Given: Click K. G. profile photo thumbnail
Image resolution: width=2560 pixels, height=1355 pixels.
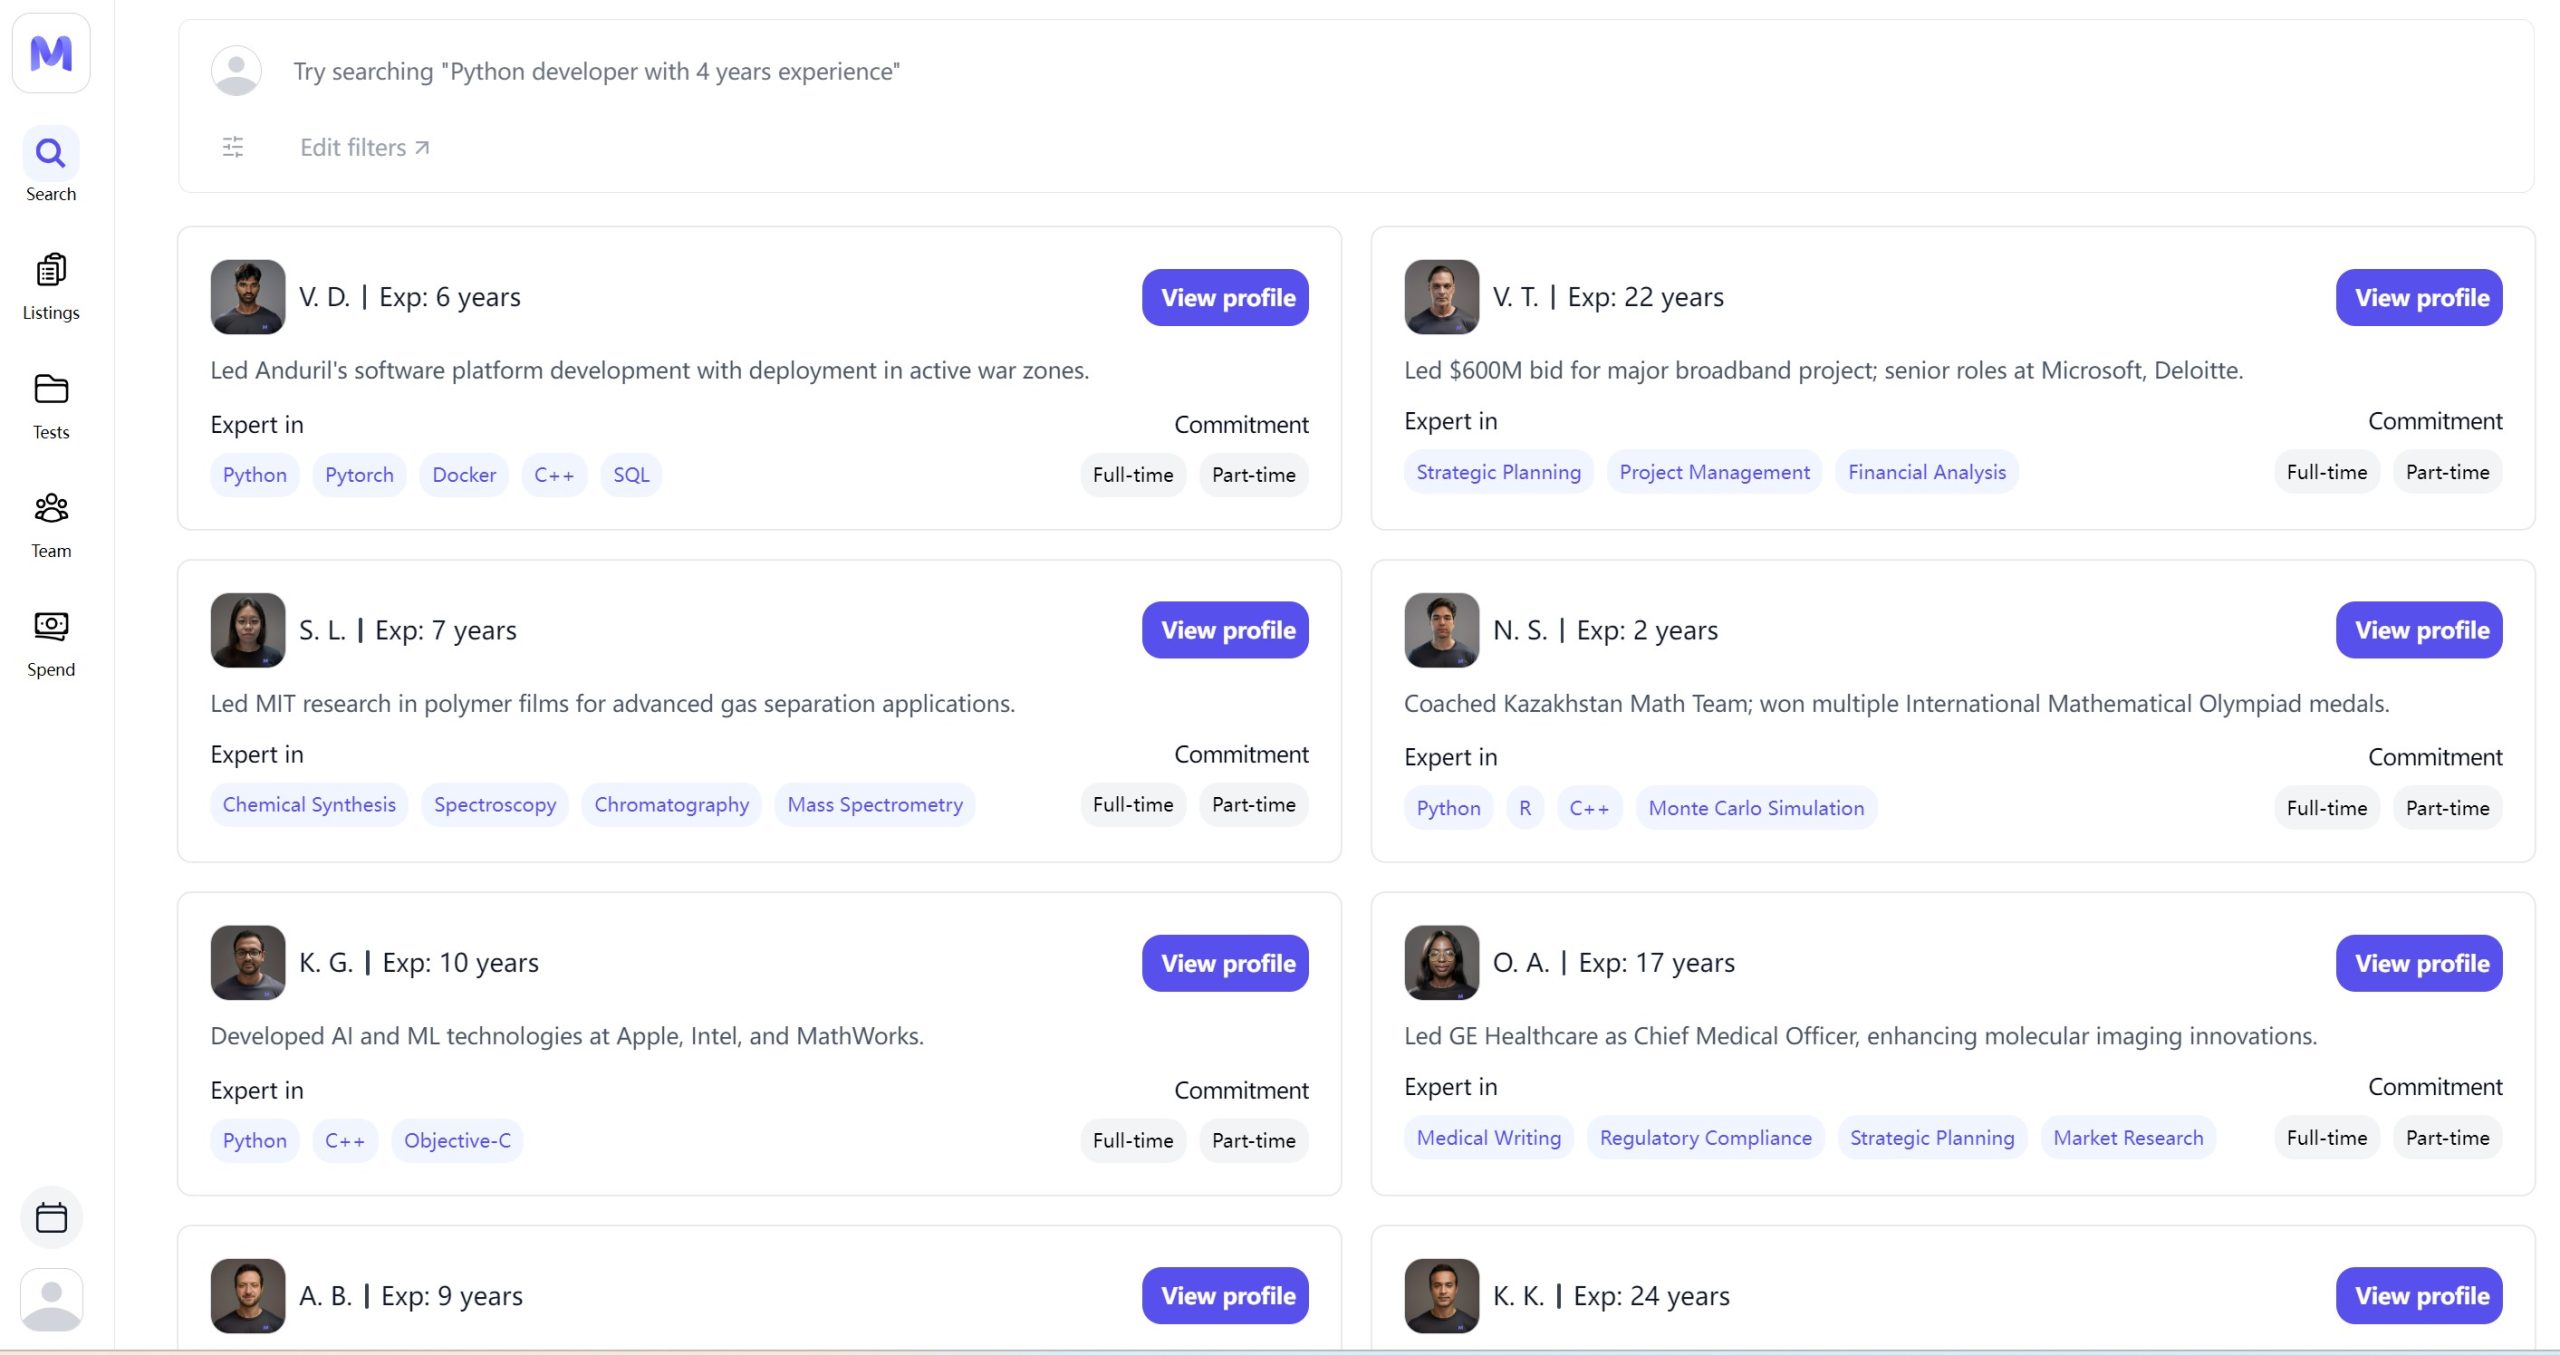Looking at the screenshot, I should 248,963.
